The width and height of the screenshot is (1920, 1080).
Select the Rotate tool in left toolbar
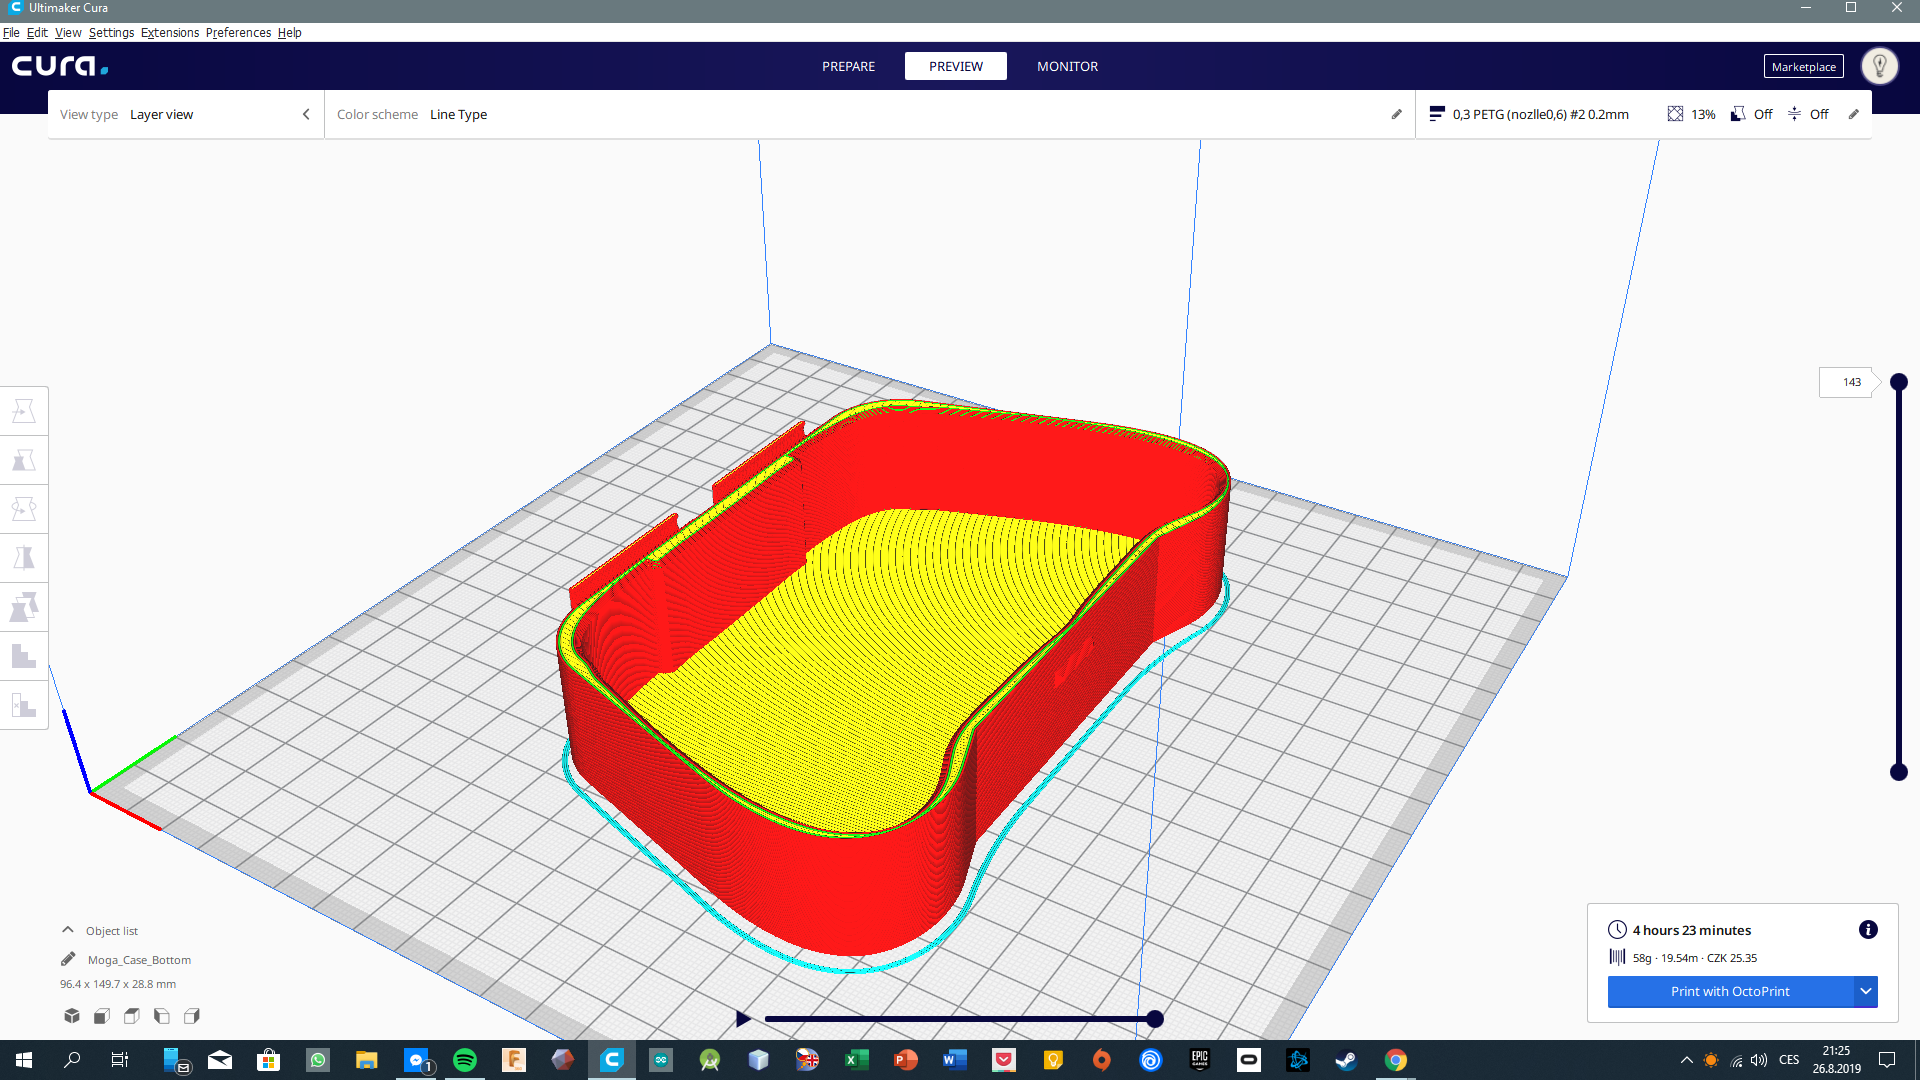pyautogui.click(x=24, y=509)
